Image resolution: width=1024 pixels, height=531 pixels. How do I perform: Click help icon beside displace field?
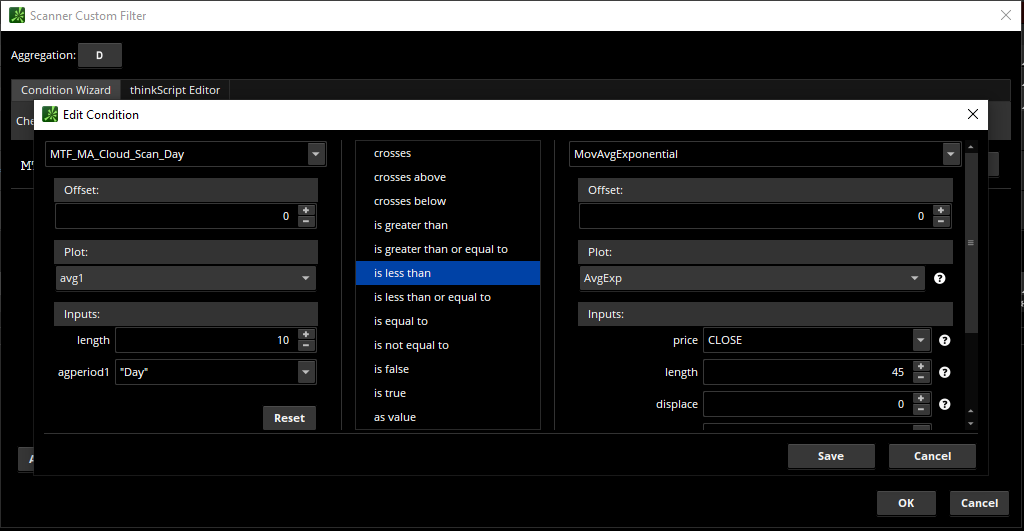pyautogui.click(x=944, y=405)
